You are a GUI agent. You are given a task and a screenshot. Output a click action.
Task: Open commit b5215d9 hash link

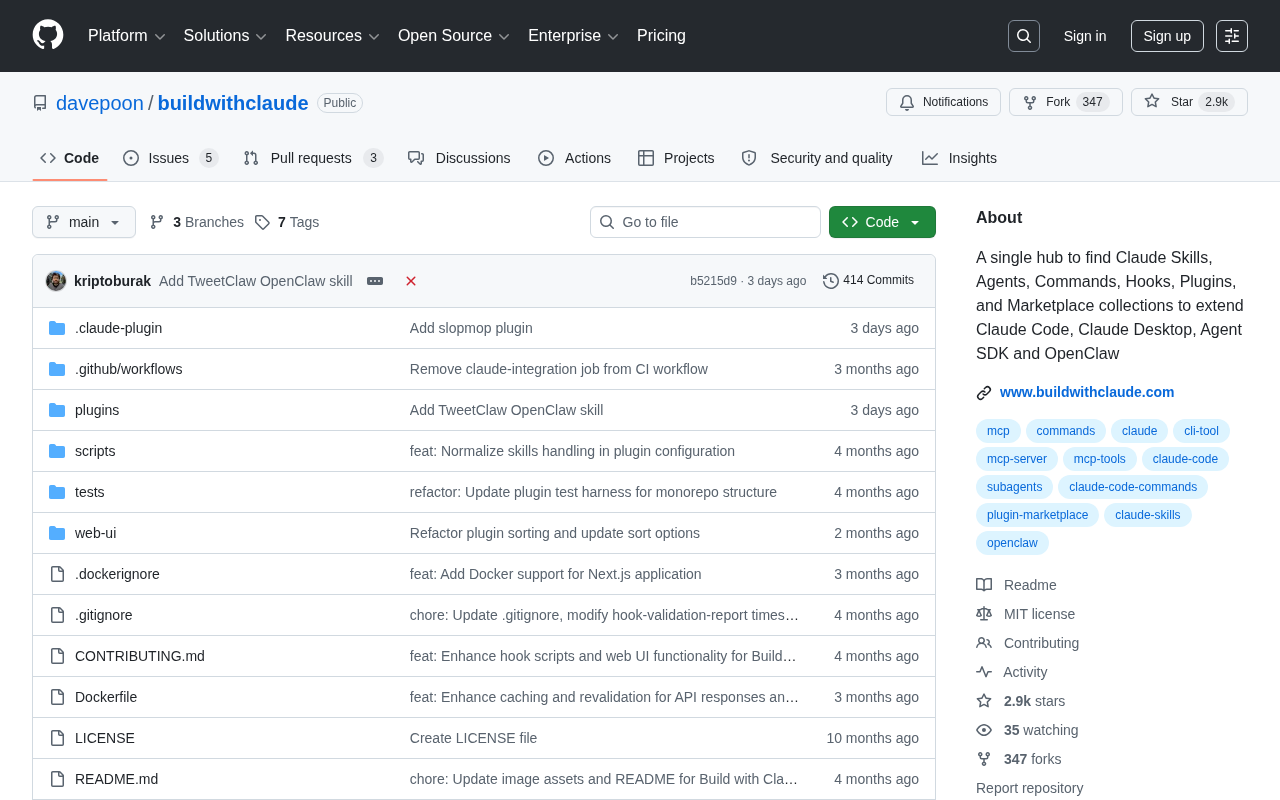coord(713,281)
